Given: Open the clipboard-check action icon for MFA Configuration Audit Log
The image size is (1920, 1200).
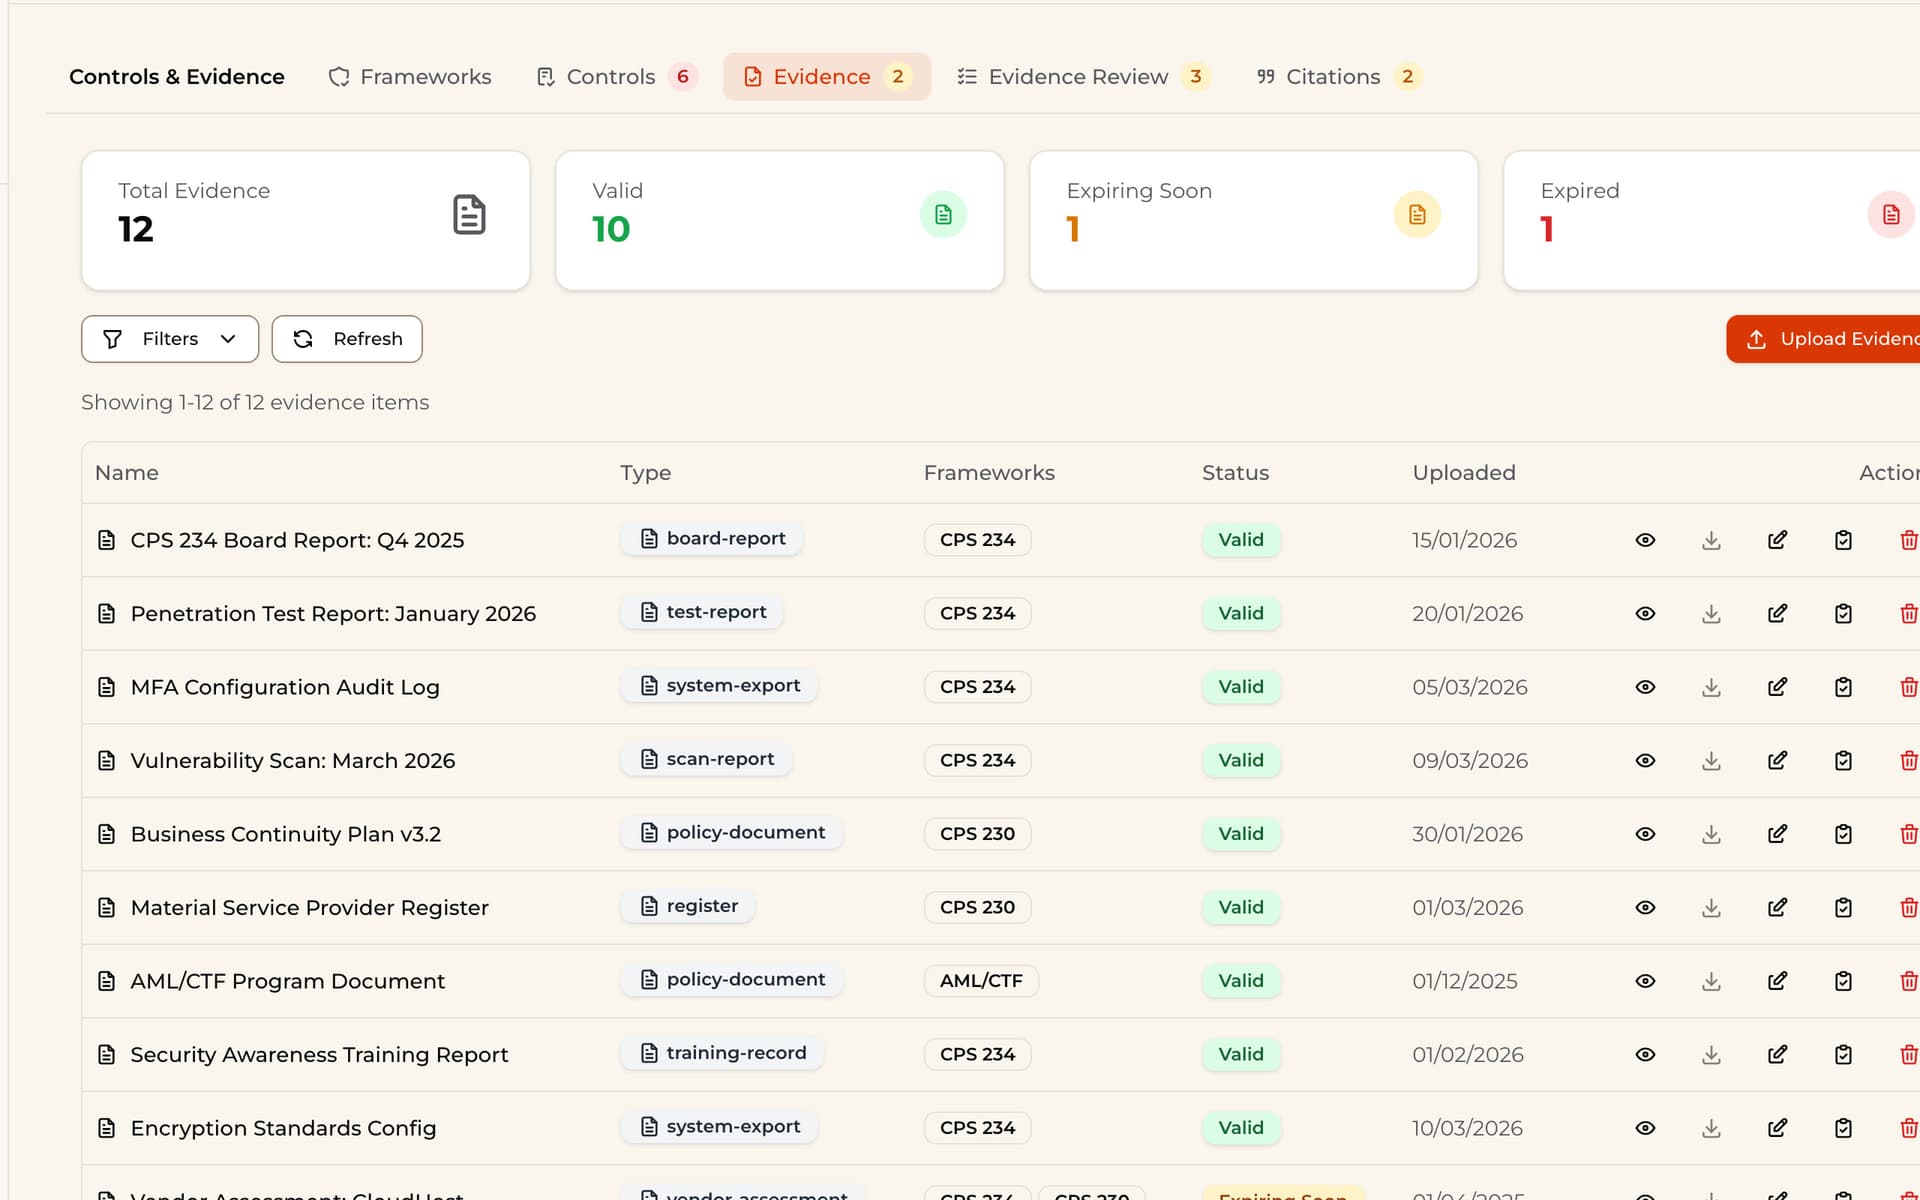Looking at the screenshot, I should [1843, 687].
